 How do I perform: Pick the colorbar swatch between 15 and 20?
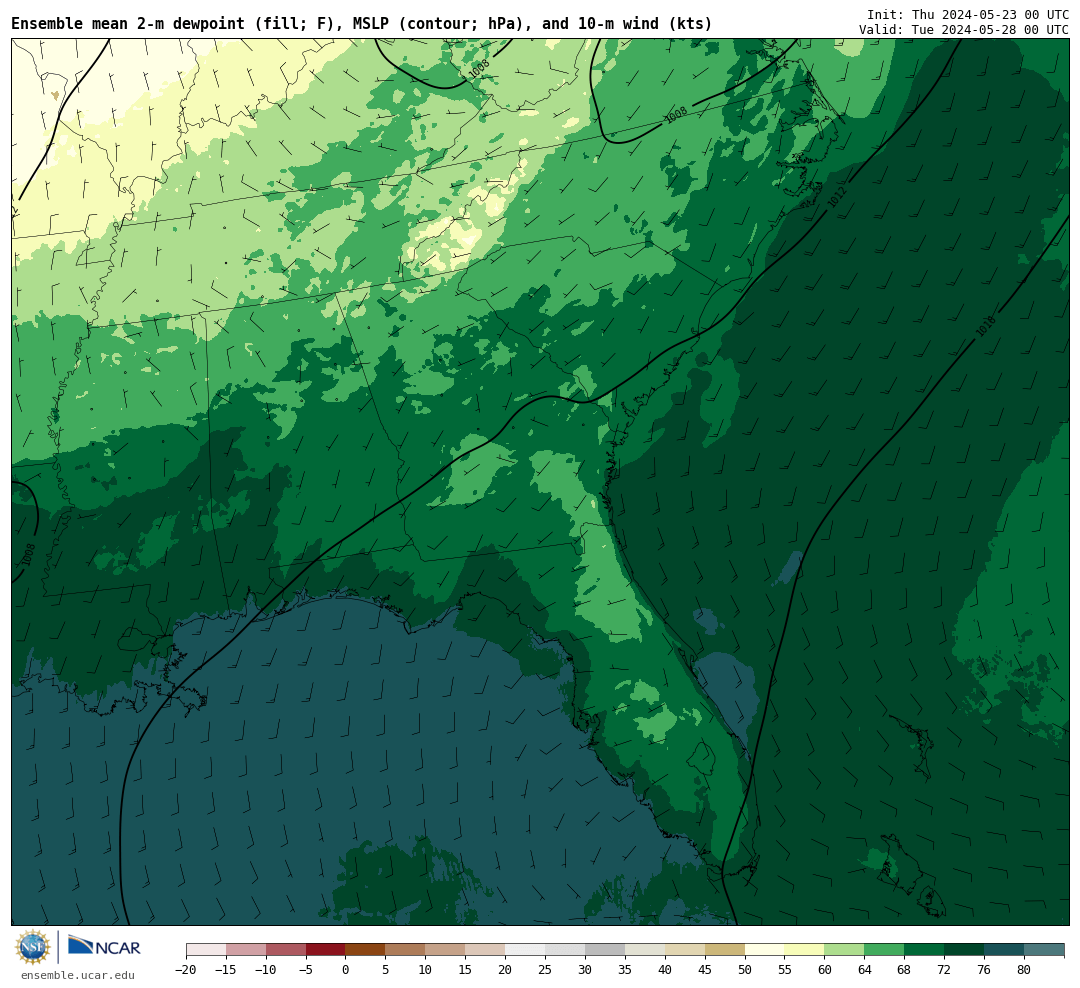pos(485,950)
